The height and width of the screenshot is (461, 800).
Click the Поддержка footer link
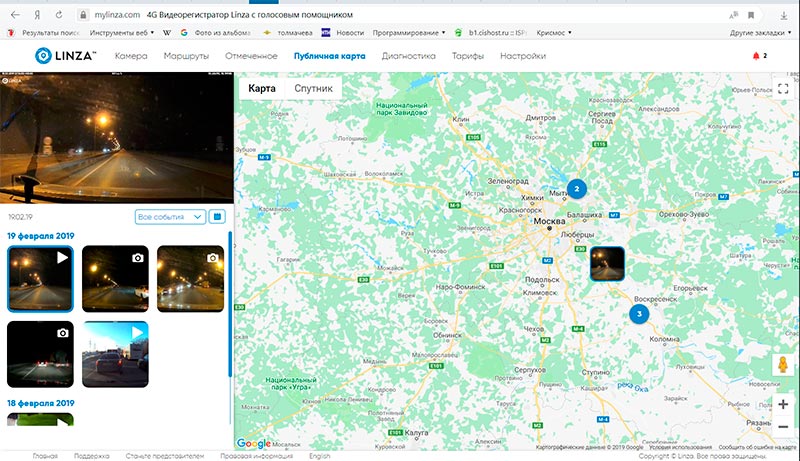[x=91, y=455]
